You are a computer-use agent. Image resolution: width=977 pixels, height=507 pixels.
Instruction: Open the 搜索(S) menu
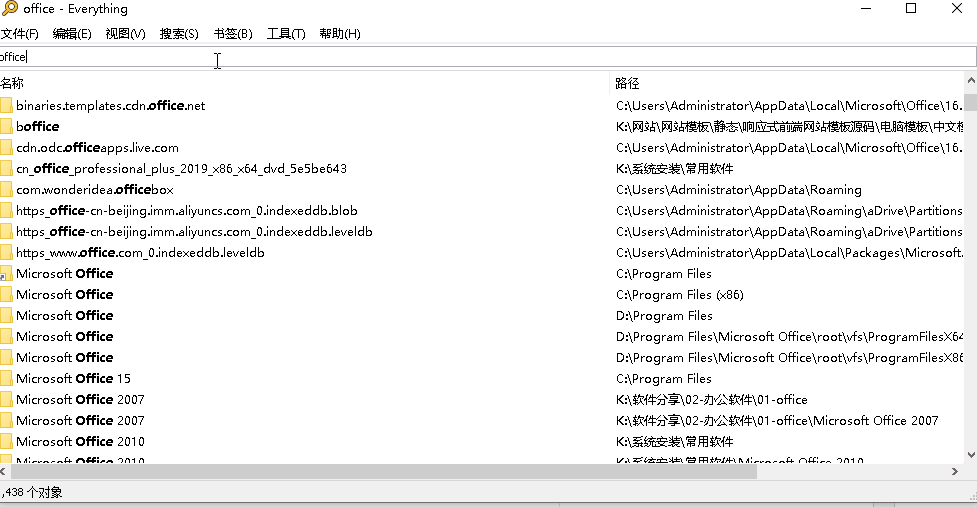point(179,34)
